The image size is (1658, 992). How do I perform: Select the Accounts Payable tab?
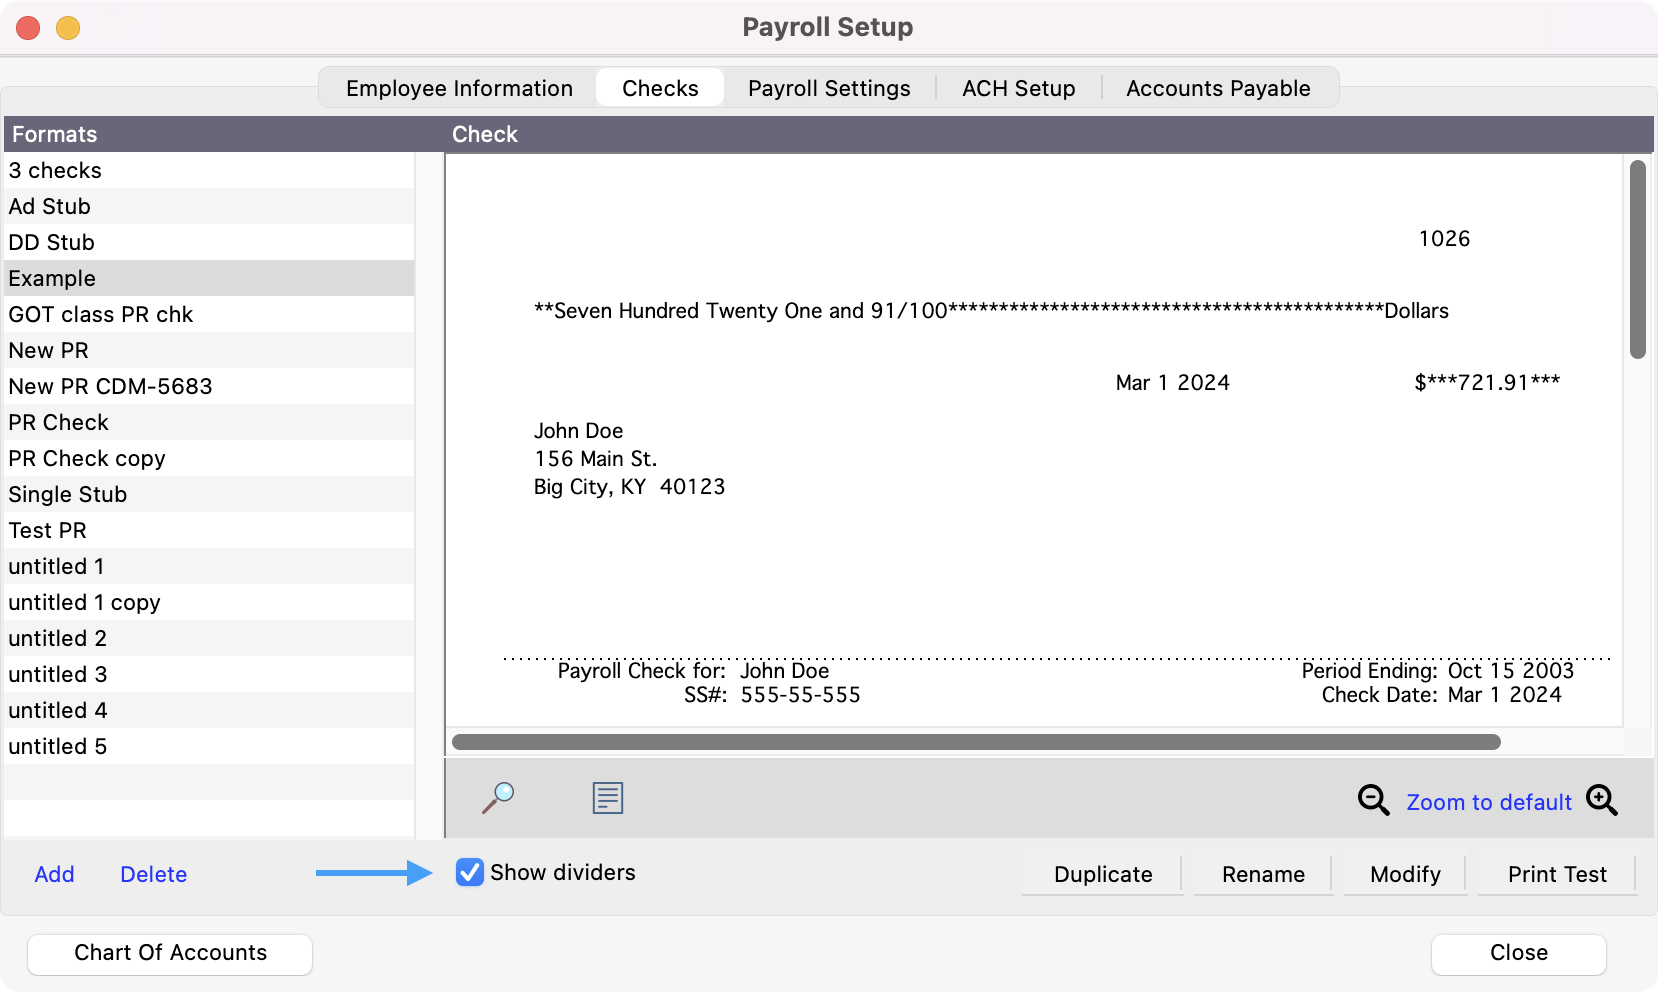[x=1217, y=88]
